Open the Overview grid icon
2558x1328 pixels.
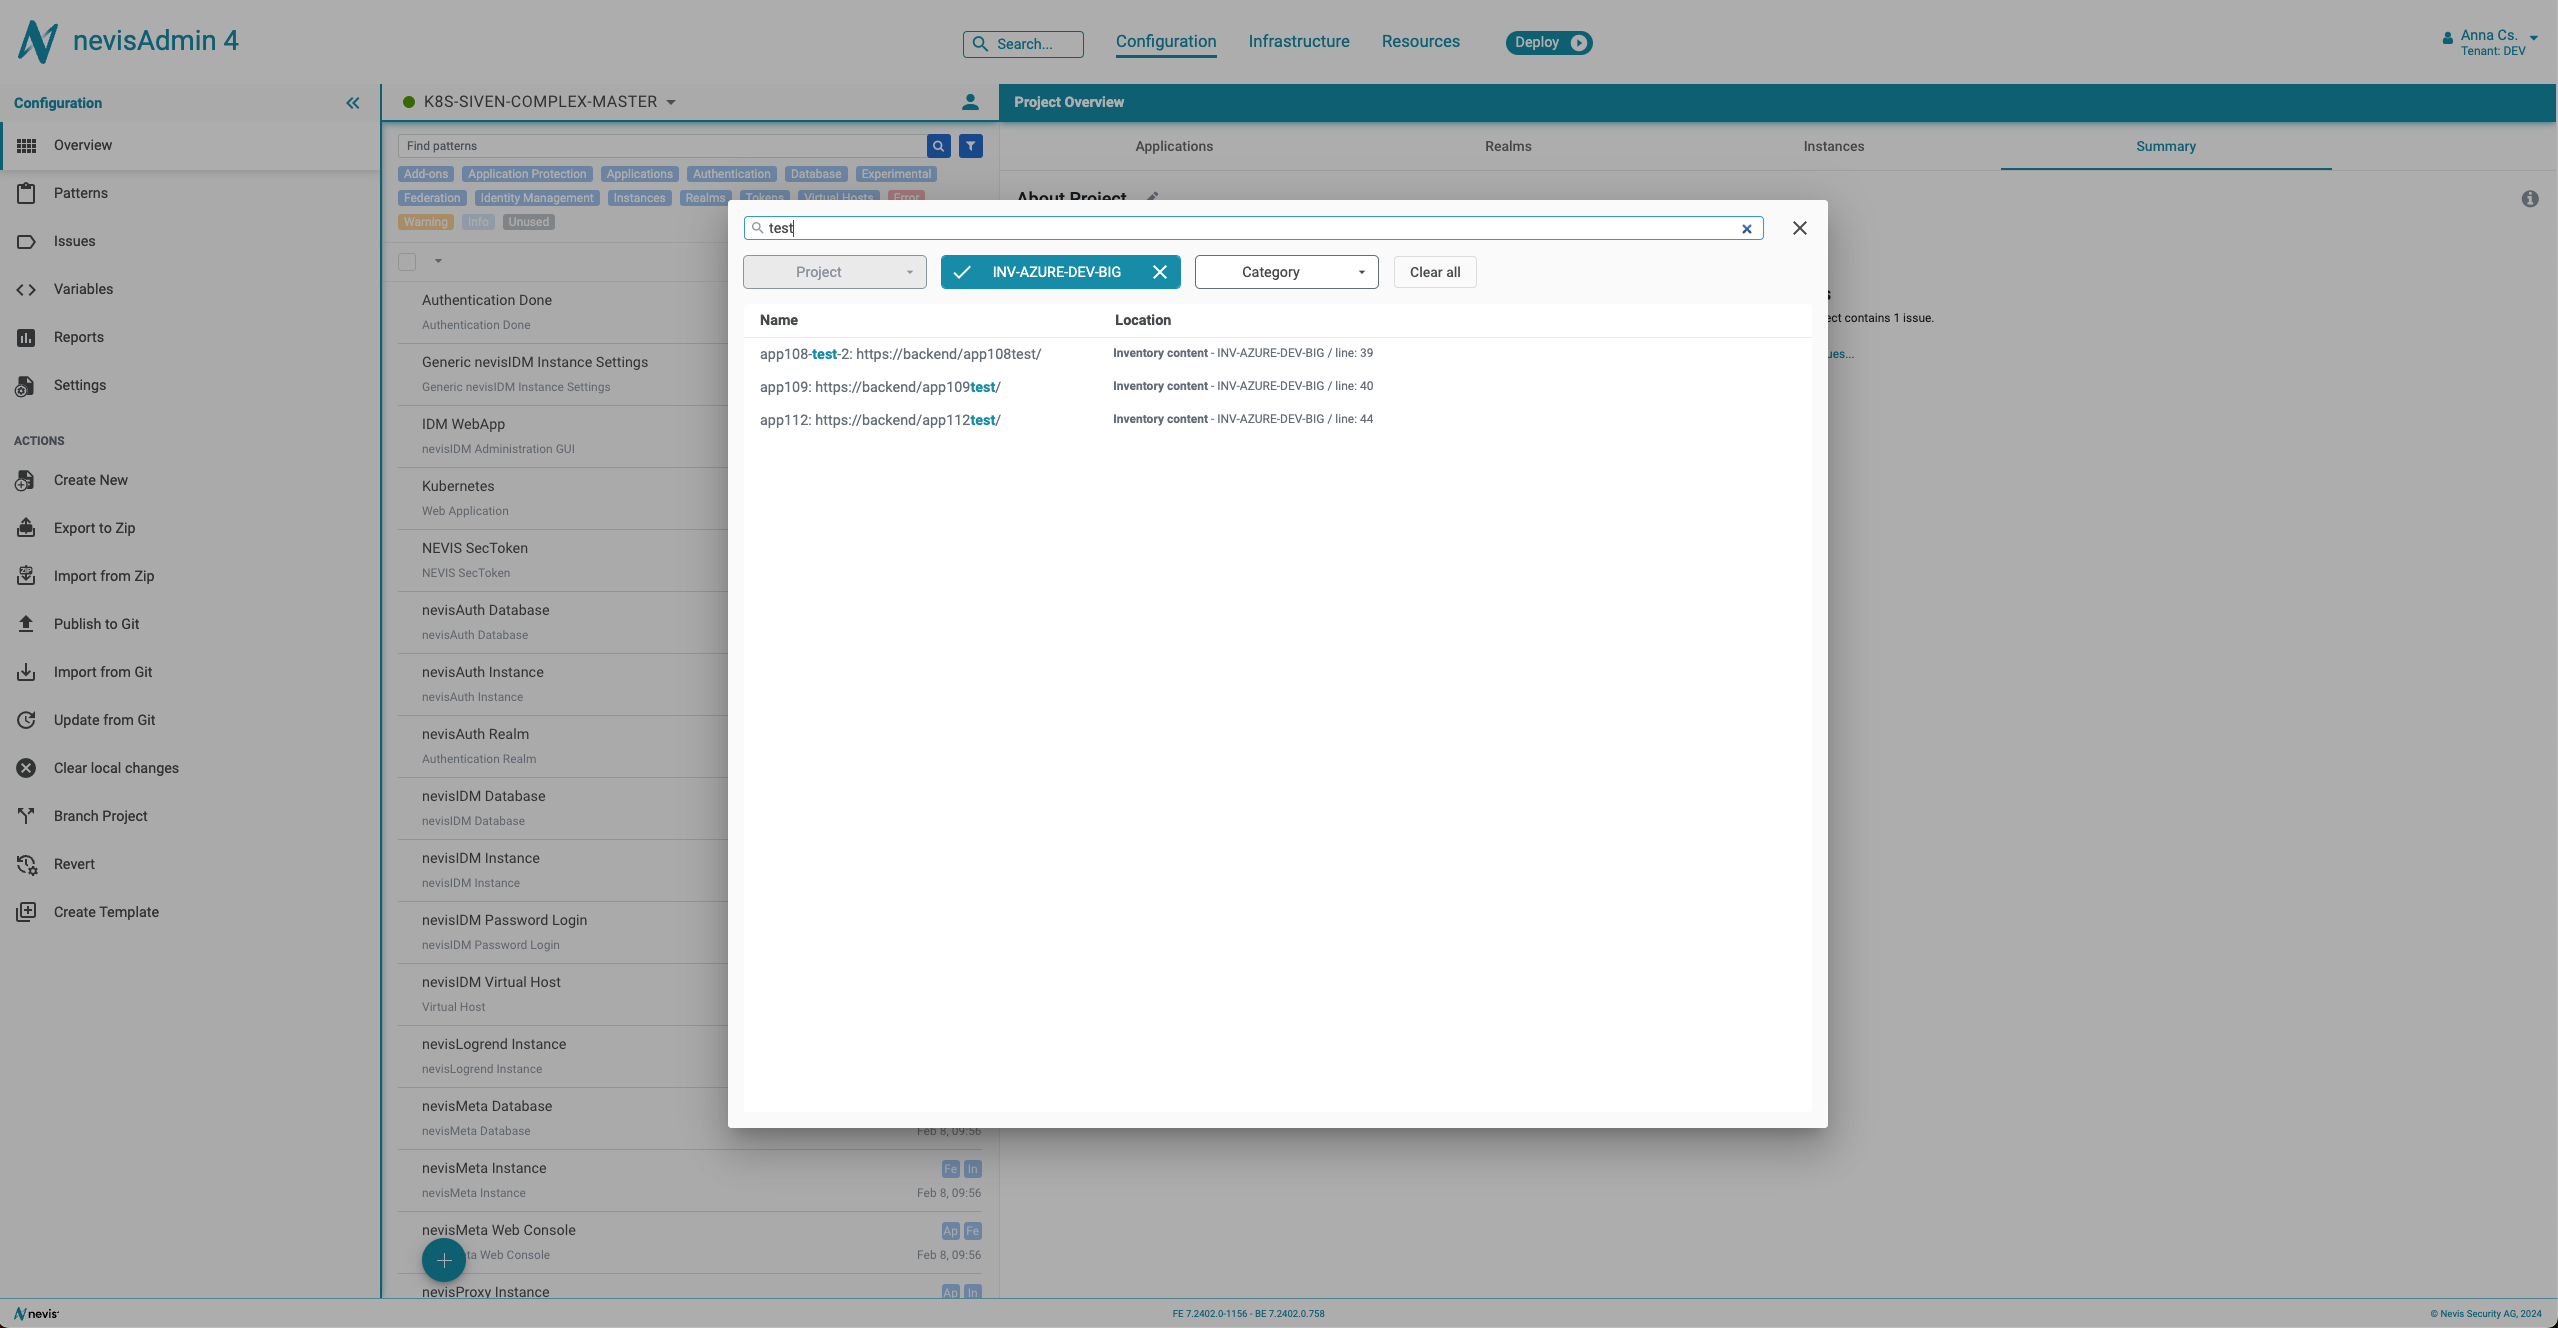pyautogui.click(x=26, y=146)
